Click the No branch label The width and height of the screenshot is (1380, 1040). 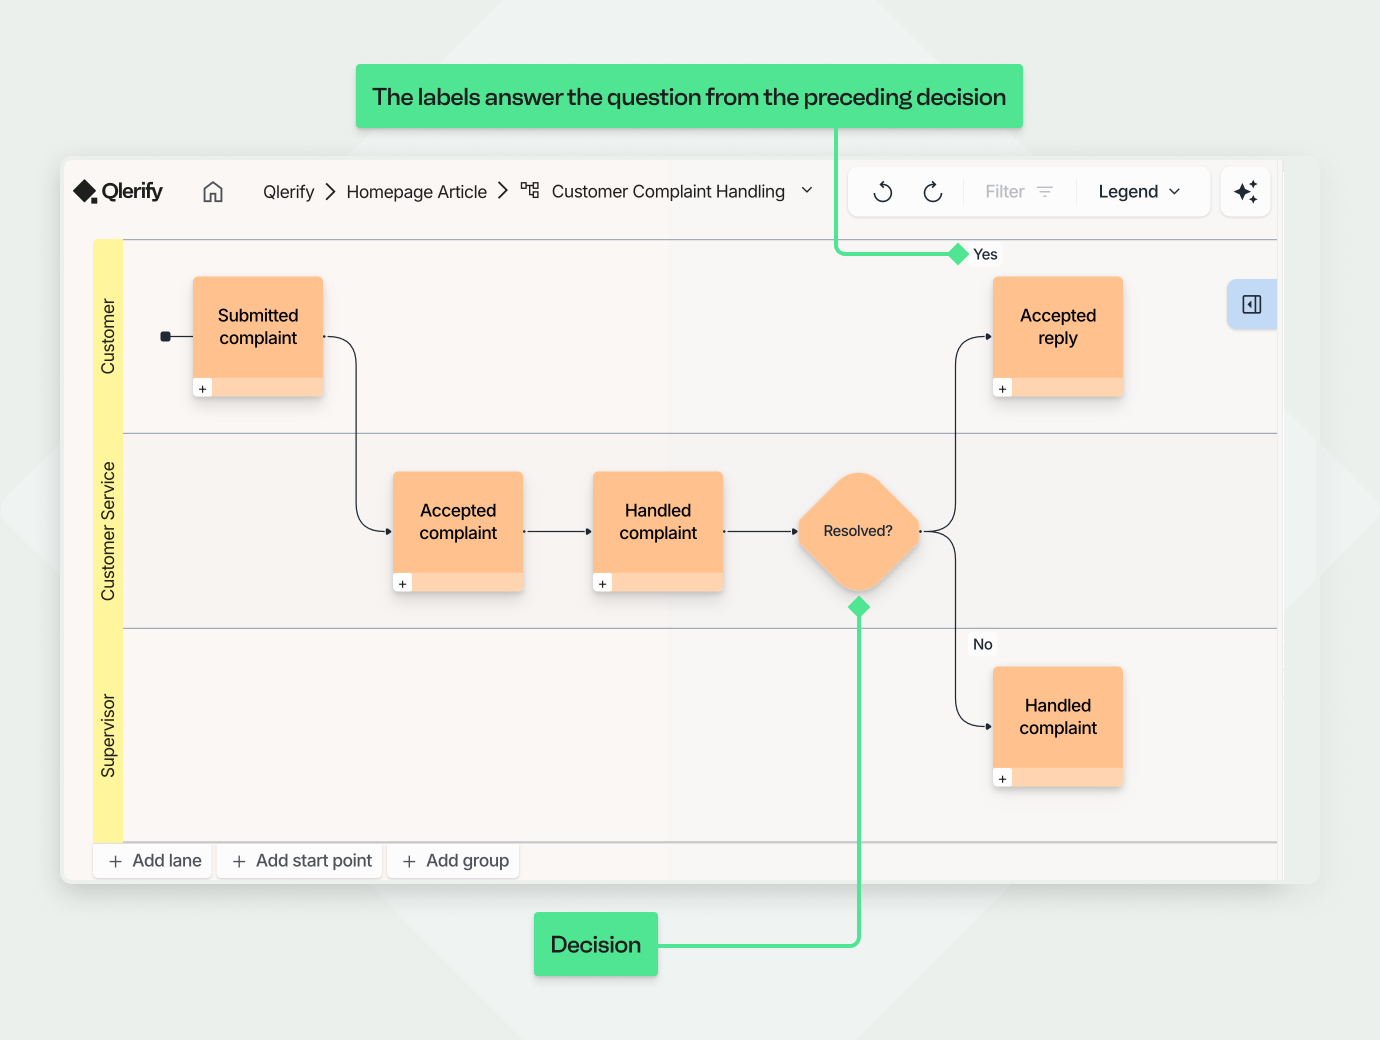983,644
